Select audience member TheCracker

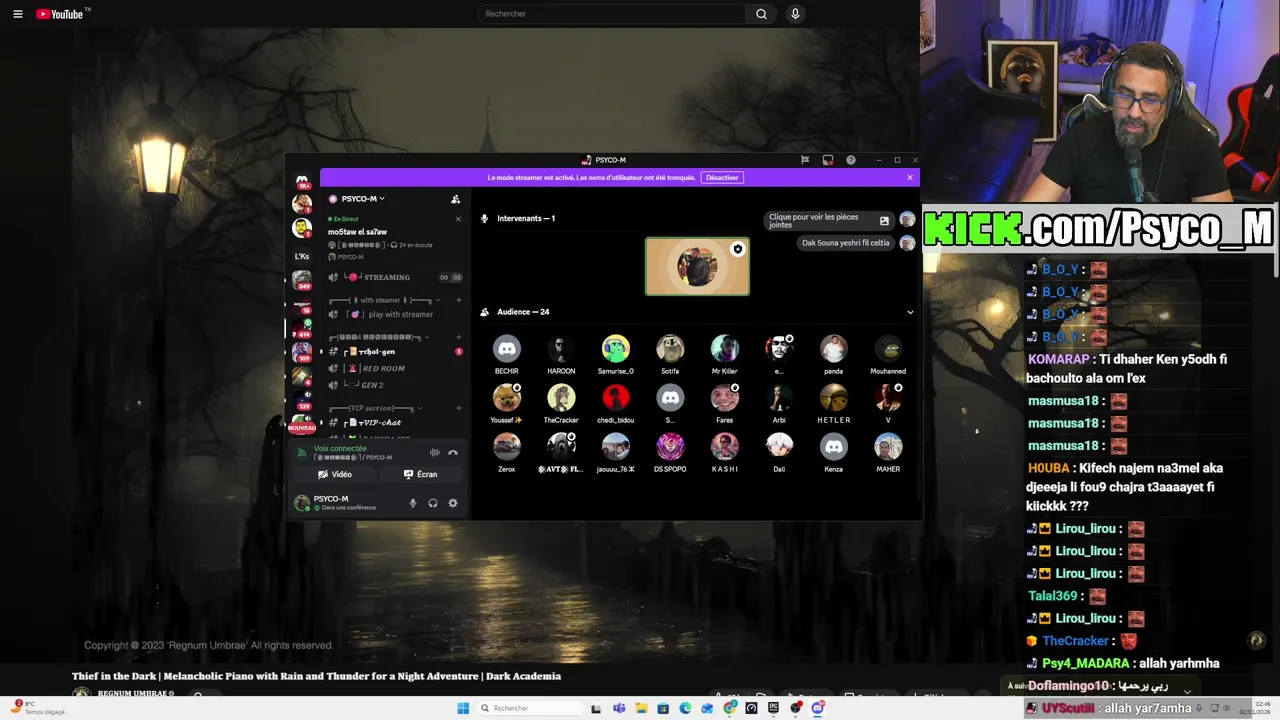561,403
